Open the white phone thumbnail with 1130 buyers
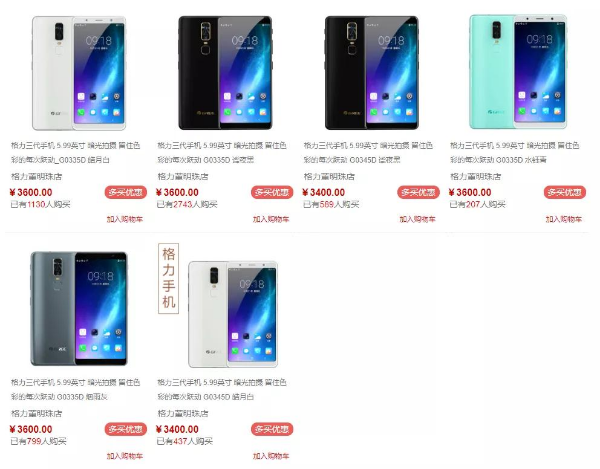 coord(79,73)
